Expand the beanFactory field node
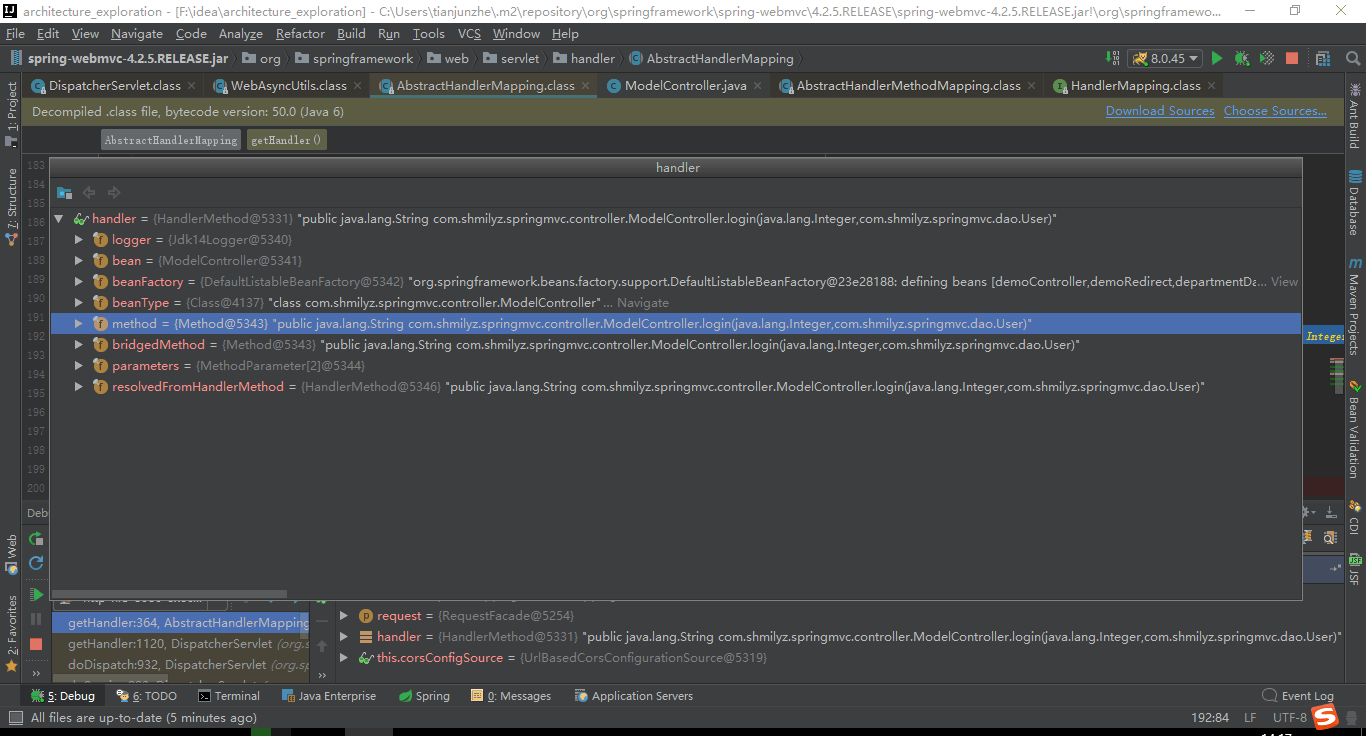Viewport: 1366px width, 736px height. [x=79, y=282]
